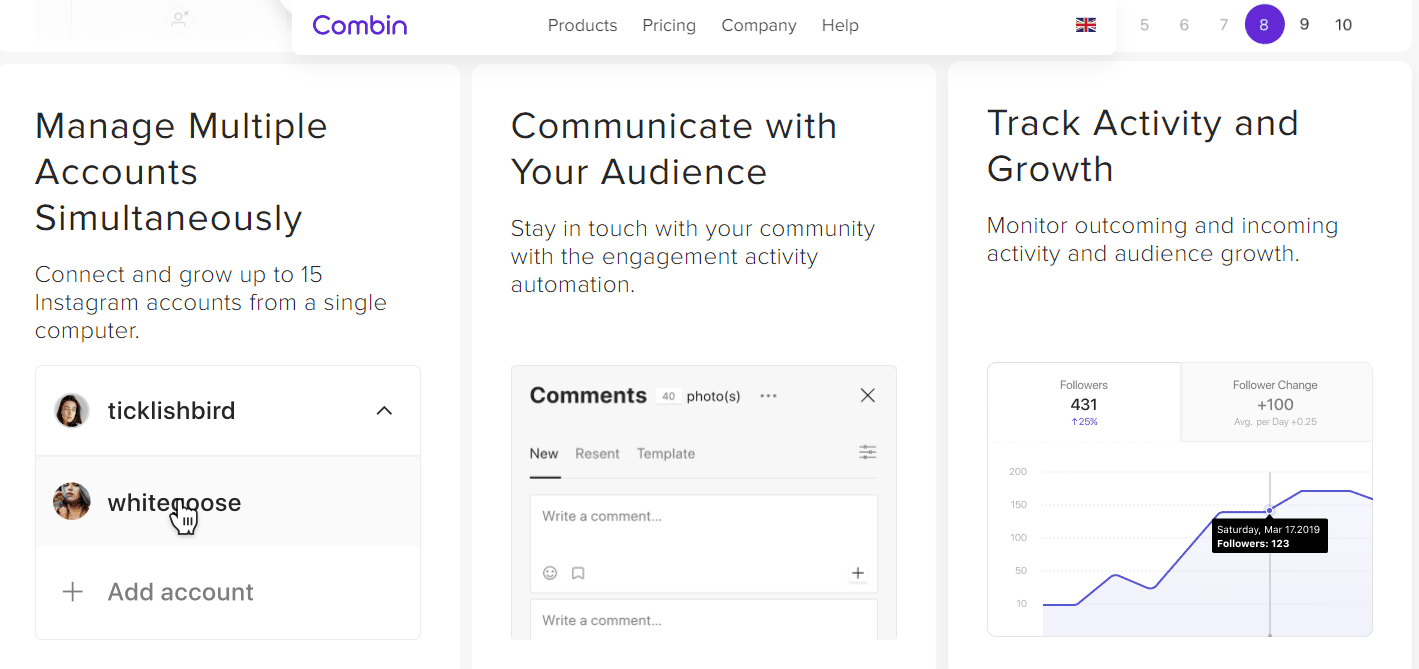Click the Avg. per Day +0.25 text
The width and height of the screenshot is (1419, 669).
[x=1275, y=422]
